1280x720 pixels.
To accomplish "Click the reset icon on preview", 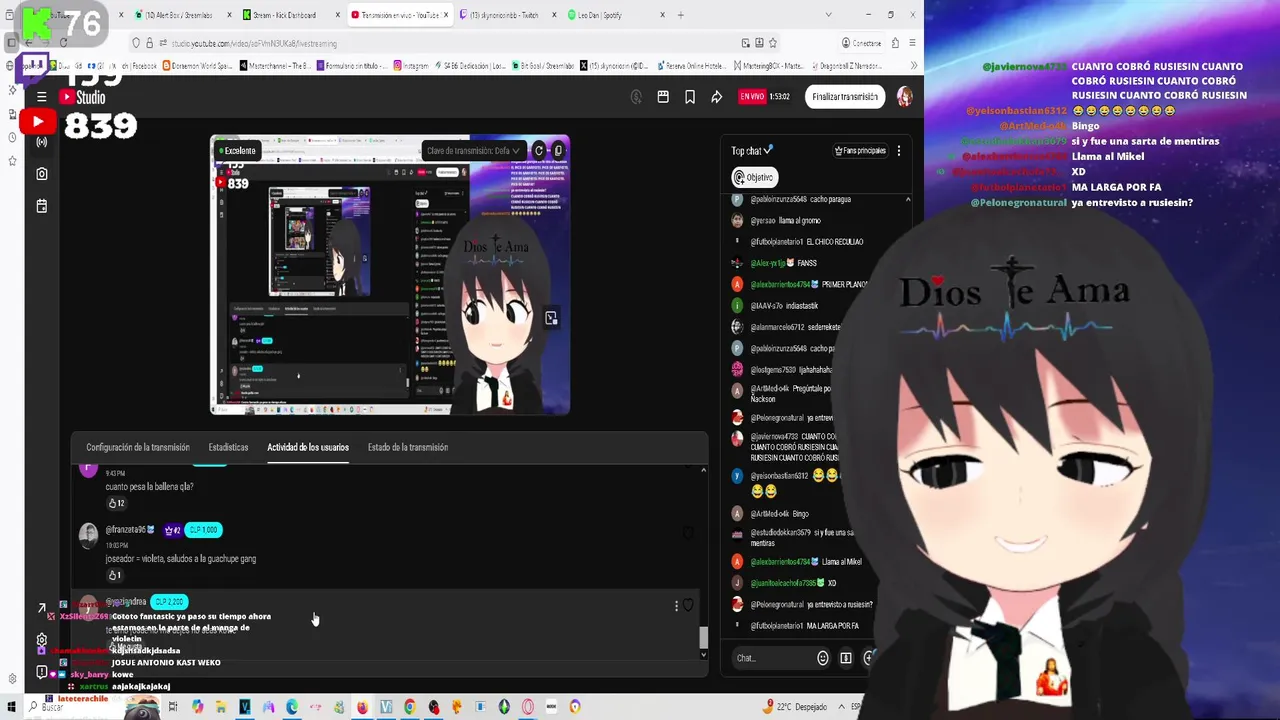I will point(539,151).
